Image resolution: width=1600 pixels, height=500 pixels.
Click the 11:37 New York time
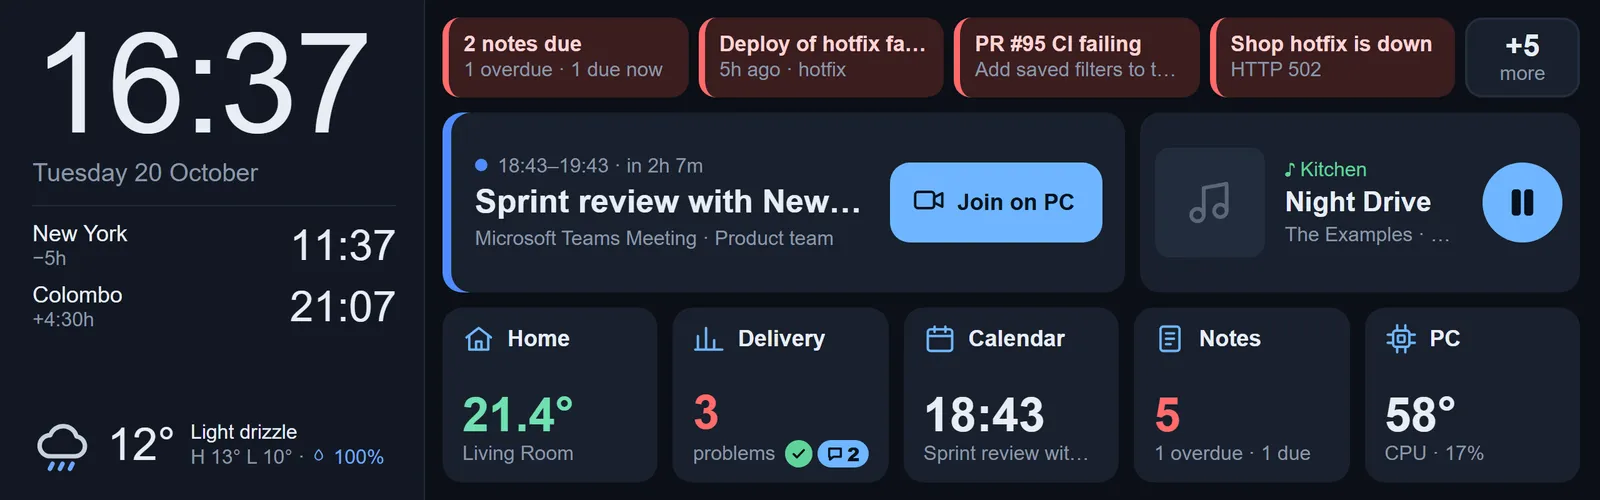click(343, 246)
